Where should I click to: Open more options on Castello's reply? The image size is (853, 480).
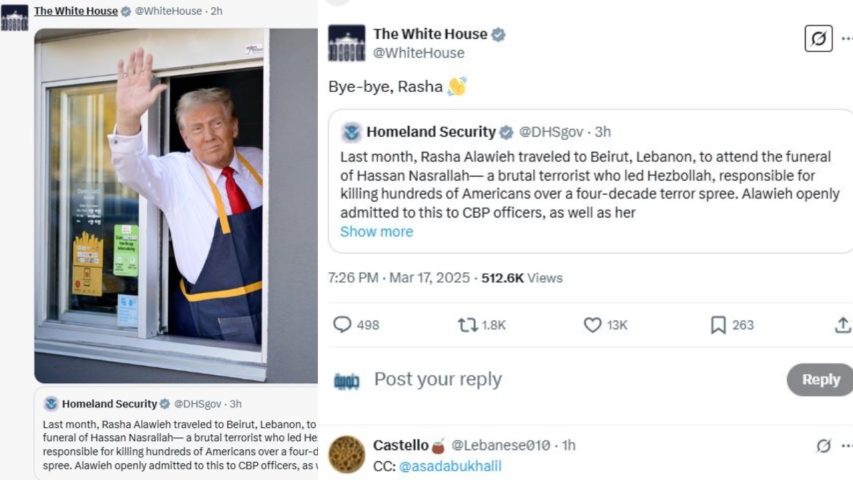point(846,446)
